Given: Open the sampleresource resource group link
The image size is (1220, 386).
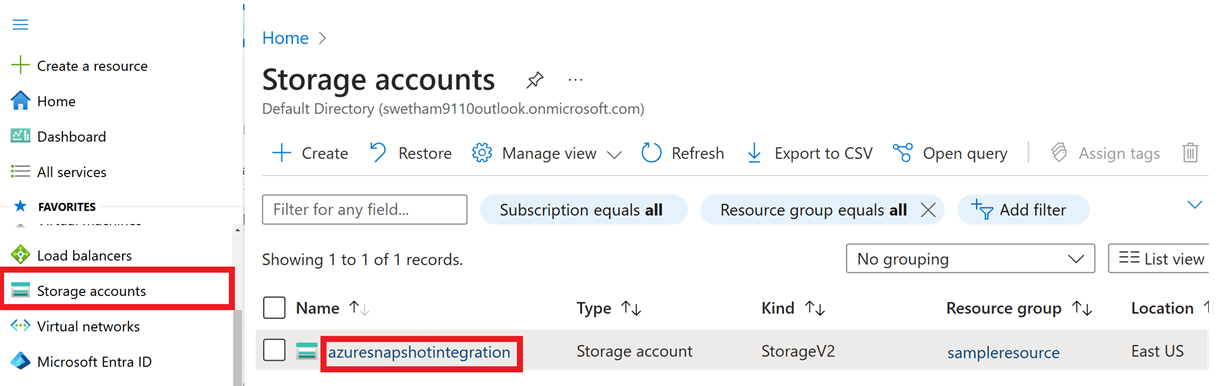Looking at the screenshot, I should [x=1003, y=353].
